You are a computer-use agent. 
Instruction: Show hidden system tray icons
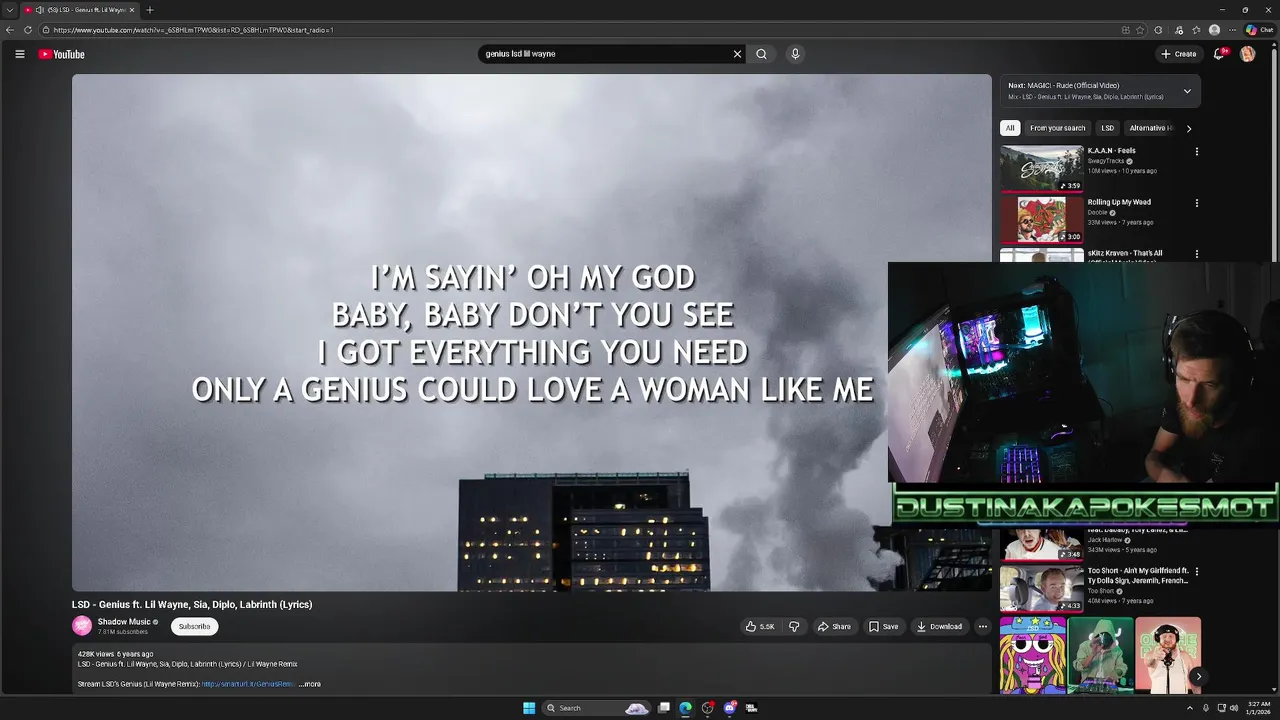click(1189, 708)
